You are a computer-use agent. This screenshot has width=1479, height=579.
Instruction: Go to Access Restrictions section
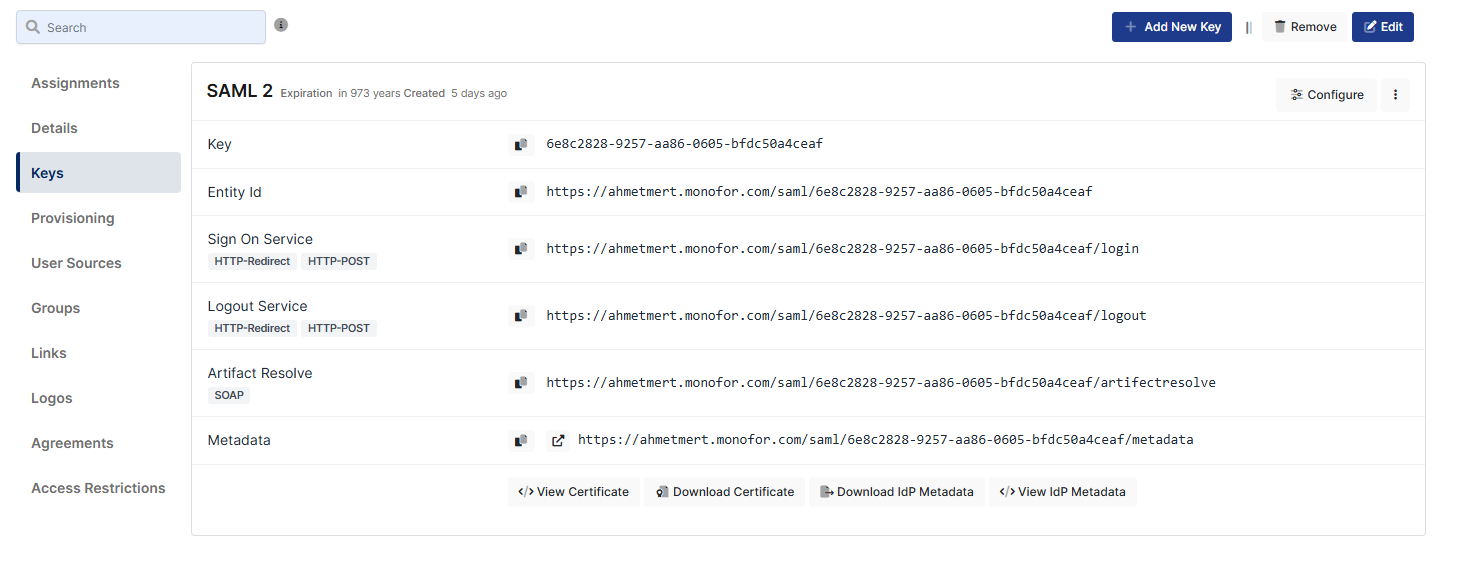click(x=98, y=488)
